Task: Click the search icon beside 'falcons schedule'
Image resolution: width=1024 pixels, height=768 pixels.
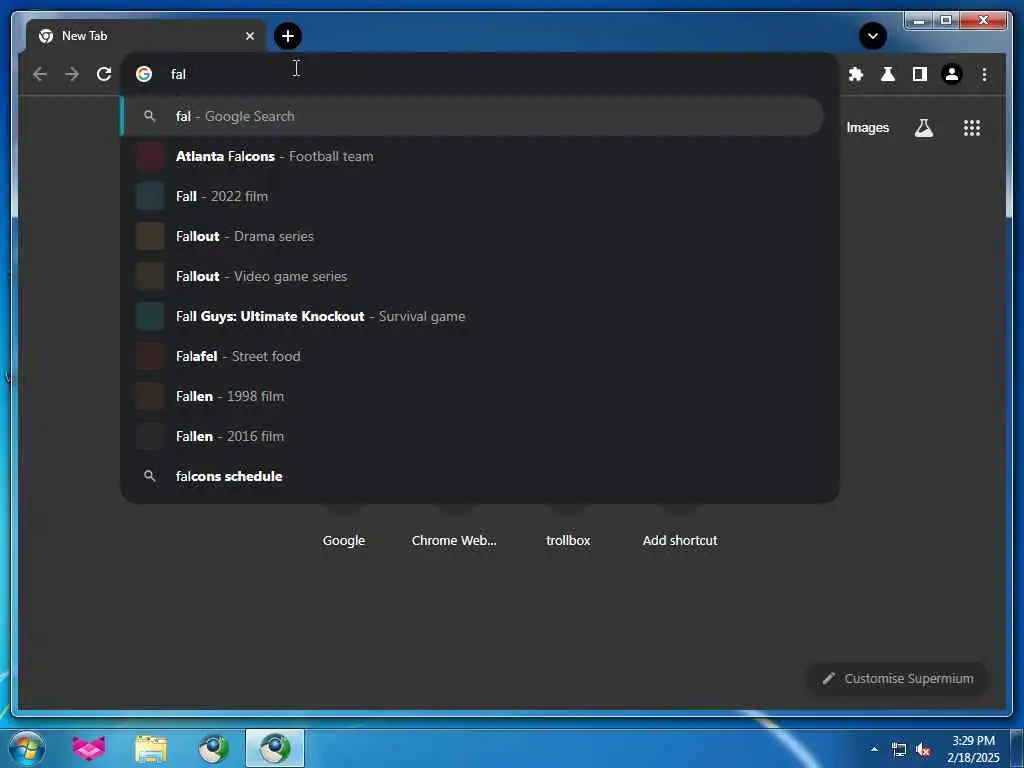Action: tap(150, 477)
